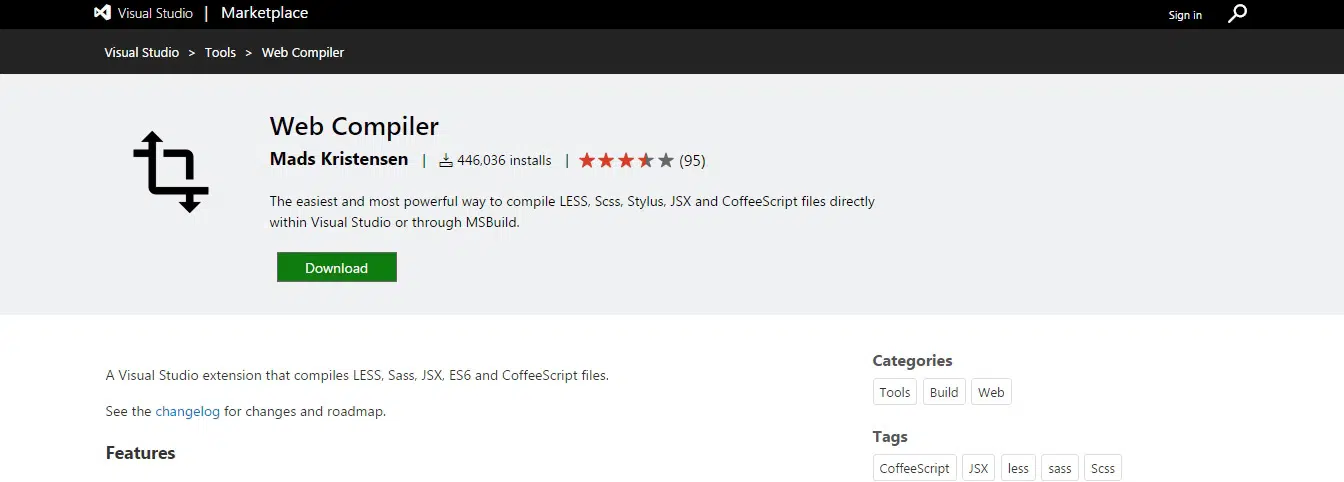Navigate to Visual Studio in the breadcrumb

[x=142, y=52]
